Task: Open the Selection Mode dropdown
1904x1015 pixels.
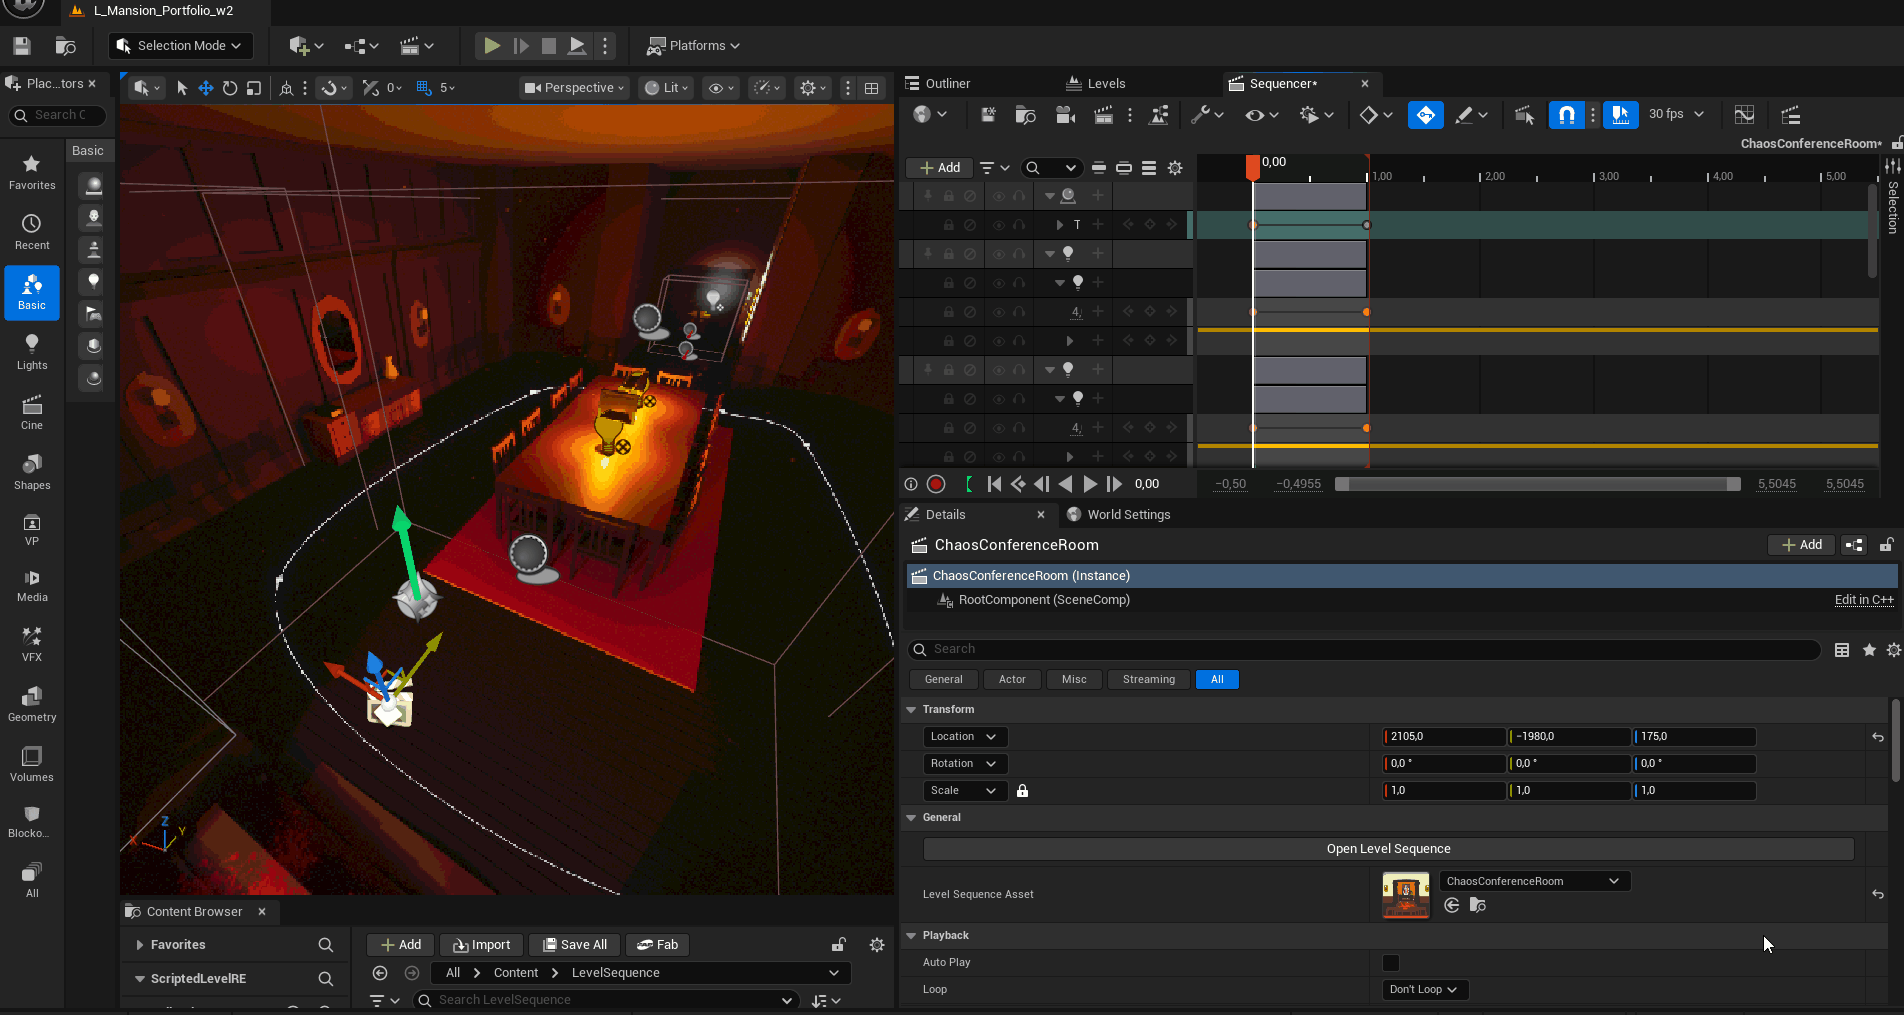Action: (180, 46)
